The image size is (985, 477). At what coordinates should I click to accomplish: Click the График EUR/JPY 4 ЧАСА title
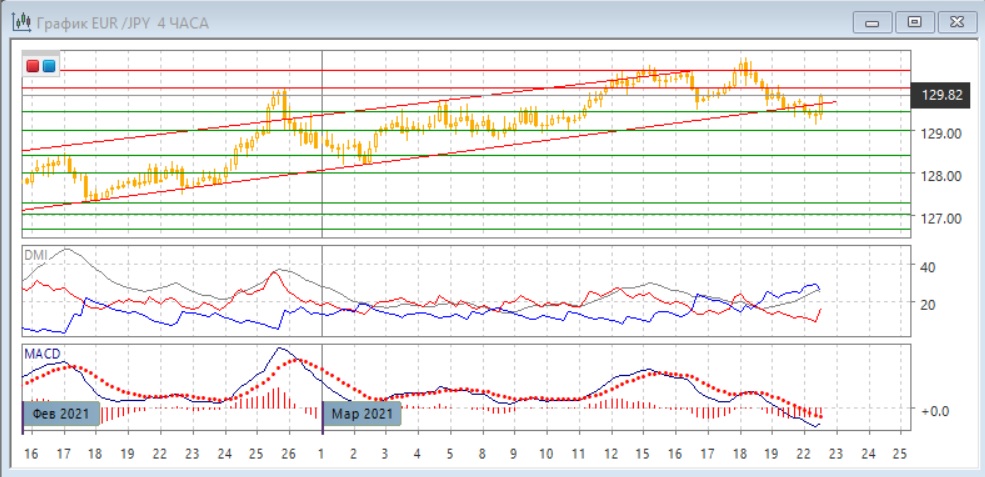(x=122, y=23)
